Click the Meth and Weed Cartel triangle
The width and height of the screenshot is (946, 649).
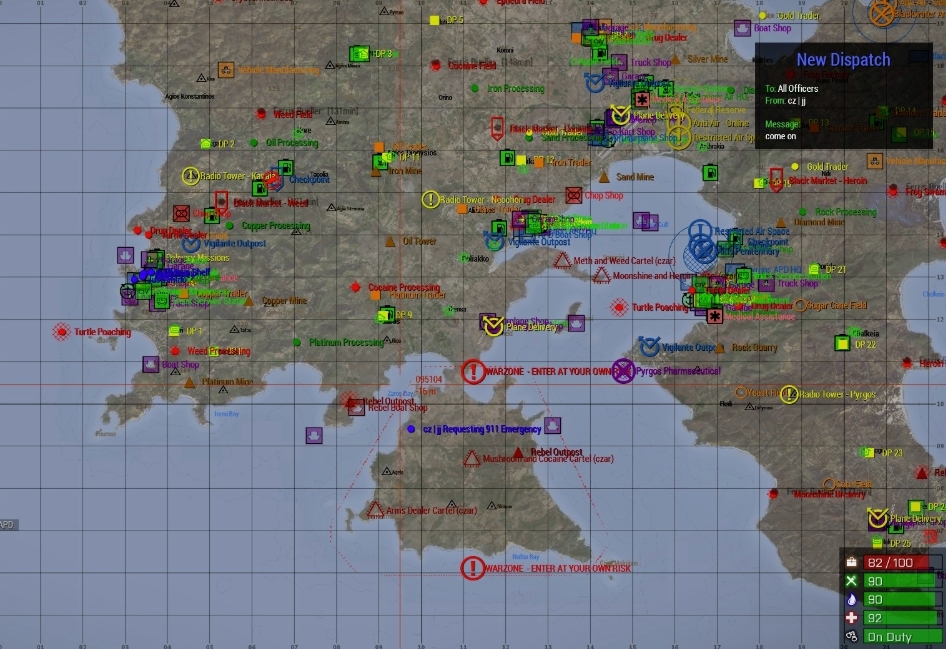(562, 261)
